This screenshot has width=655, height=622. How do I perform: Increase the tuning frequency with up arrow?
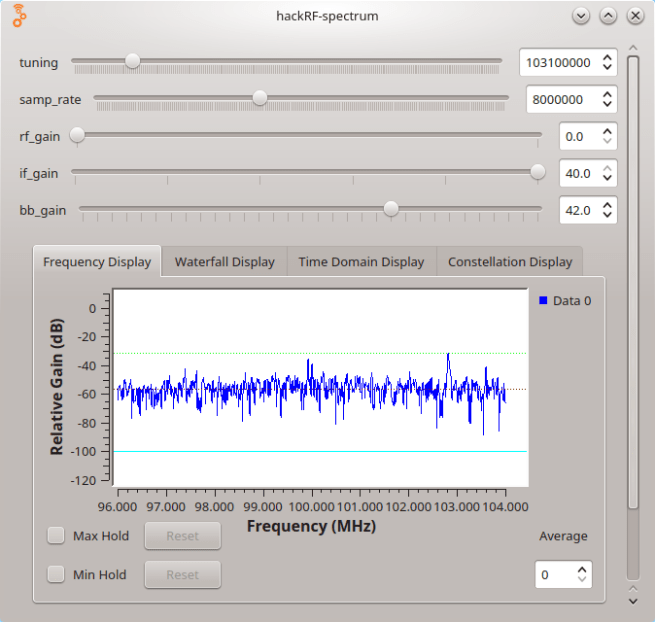(606, 57)
